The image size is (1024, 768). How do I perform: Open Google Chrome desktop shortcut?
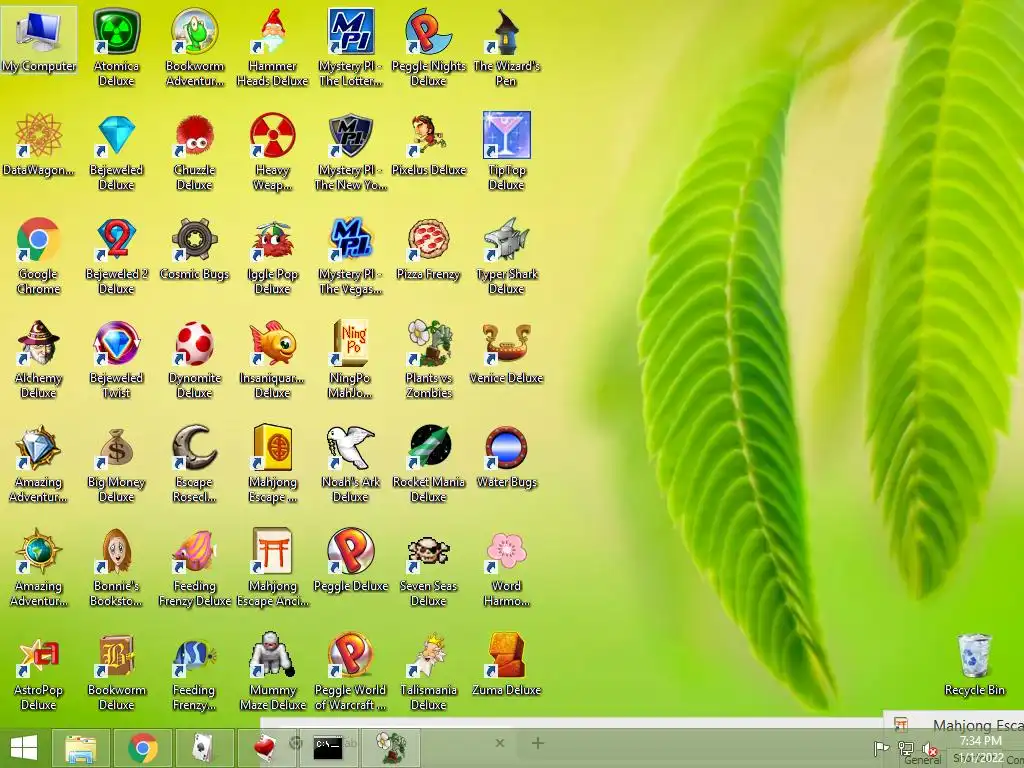coord(39,255)
